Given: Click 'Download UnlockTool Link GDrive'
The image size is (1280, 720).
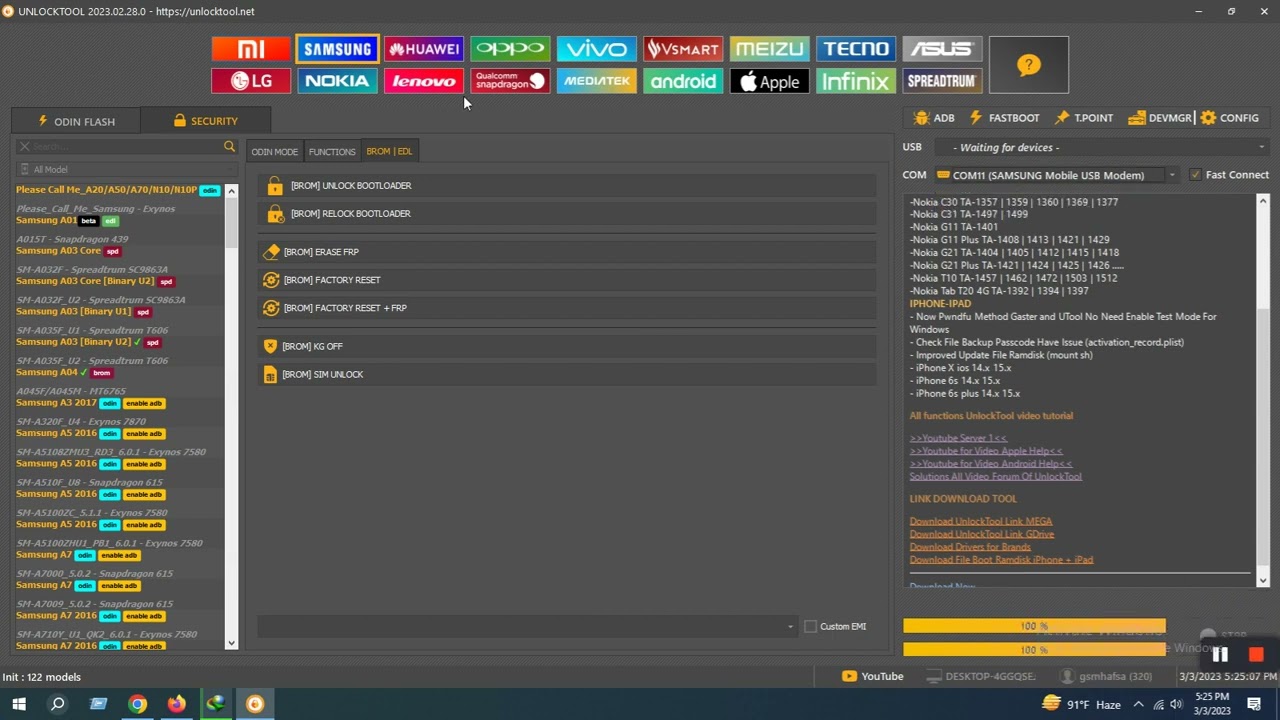Looking at the screenshot, I should tap(982, 534).
